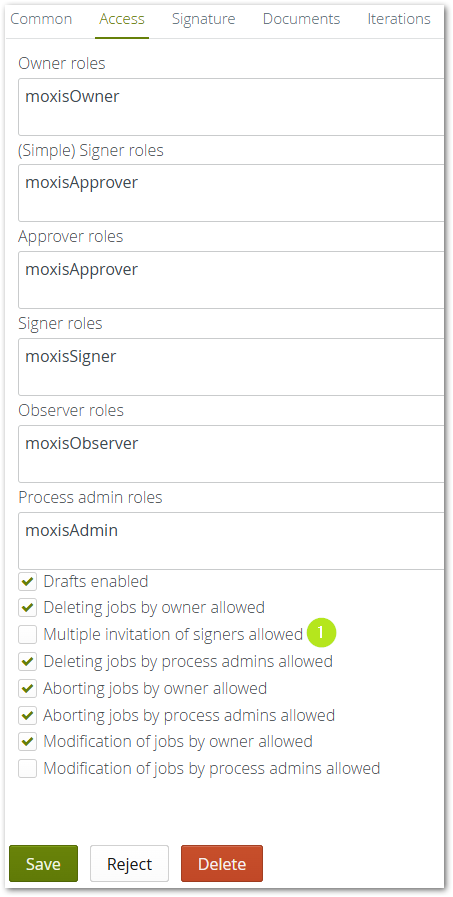Enable Modification of jobs by process admins

(x=27, y=768)
